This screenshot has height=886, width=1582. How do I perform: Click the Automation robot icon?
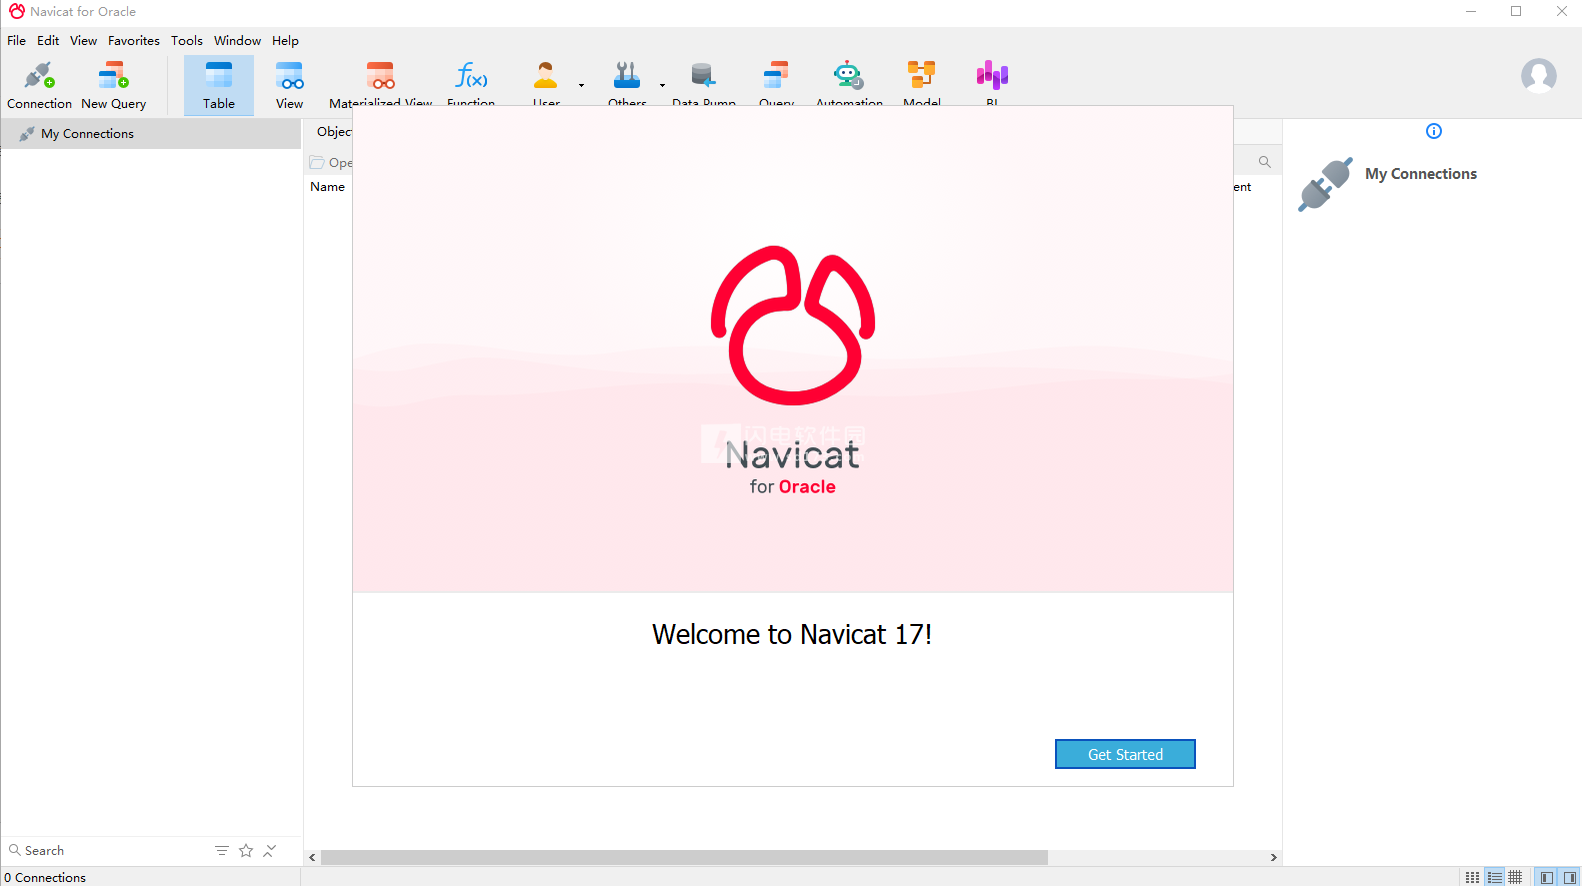[848, 80]
